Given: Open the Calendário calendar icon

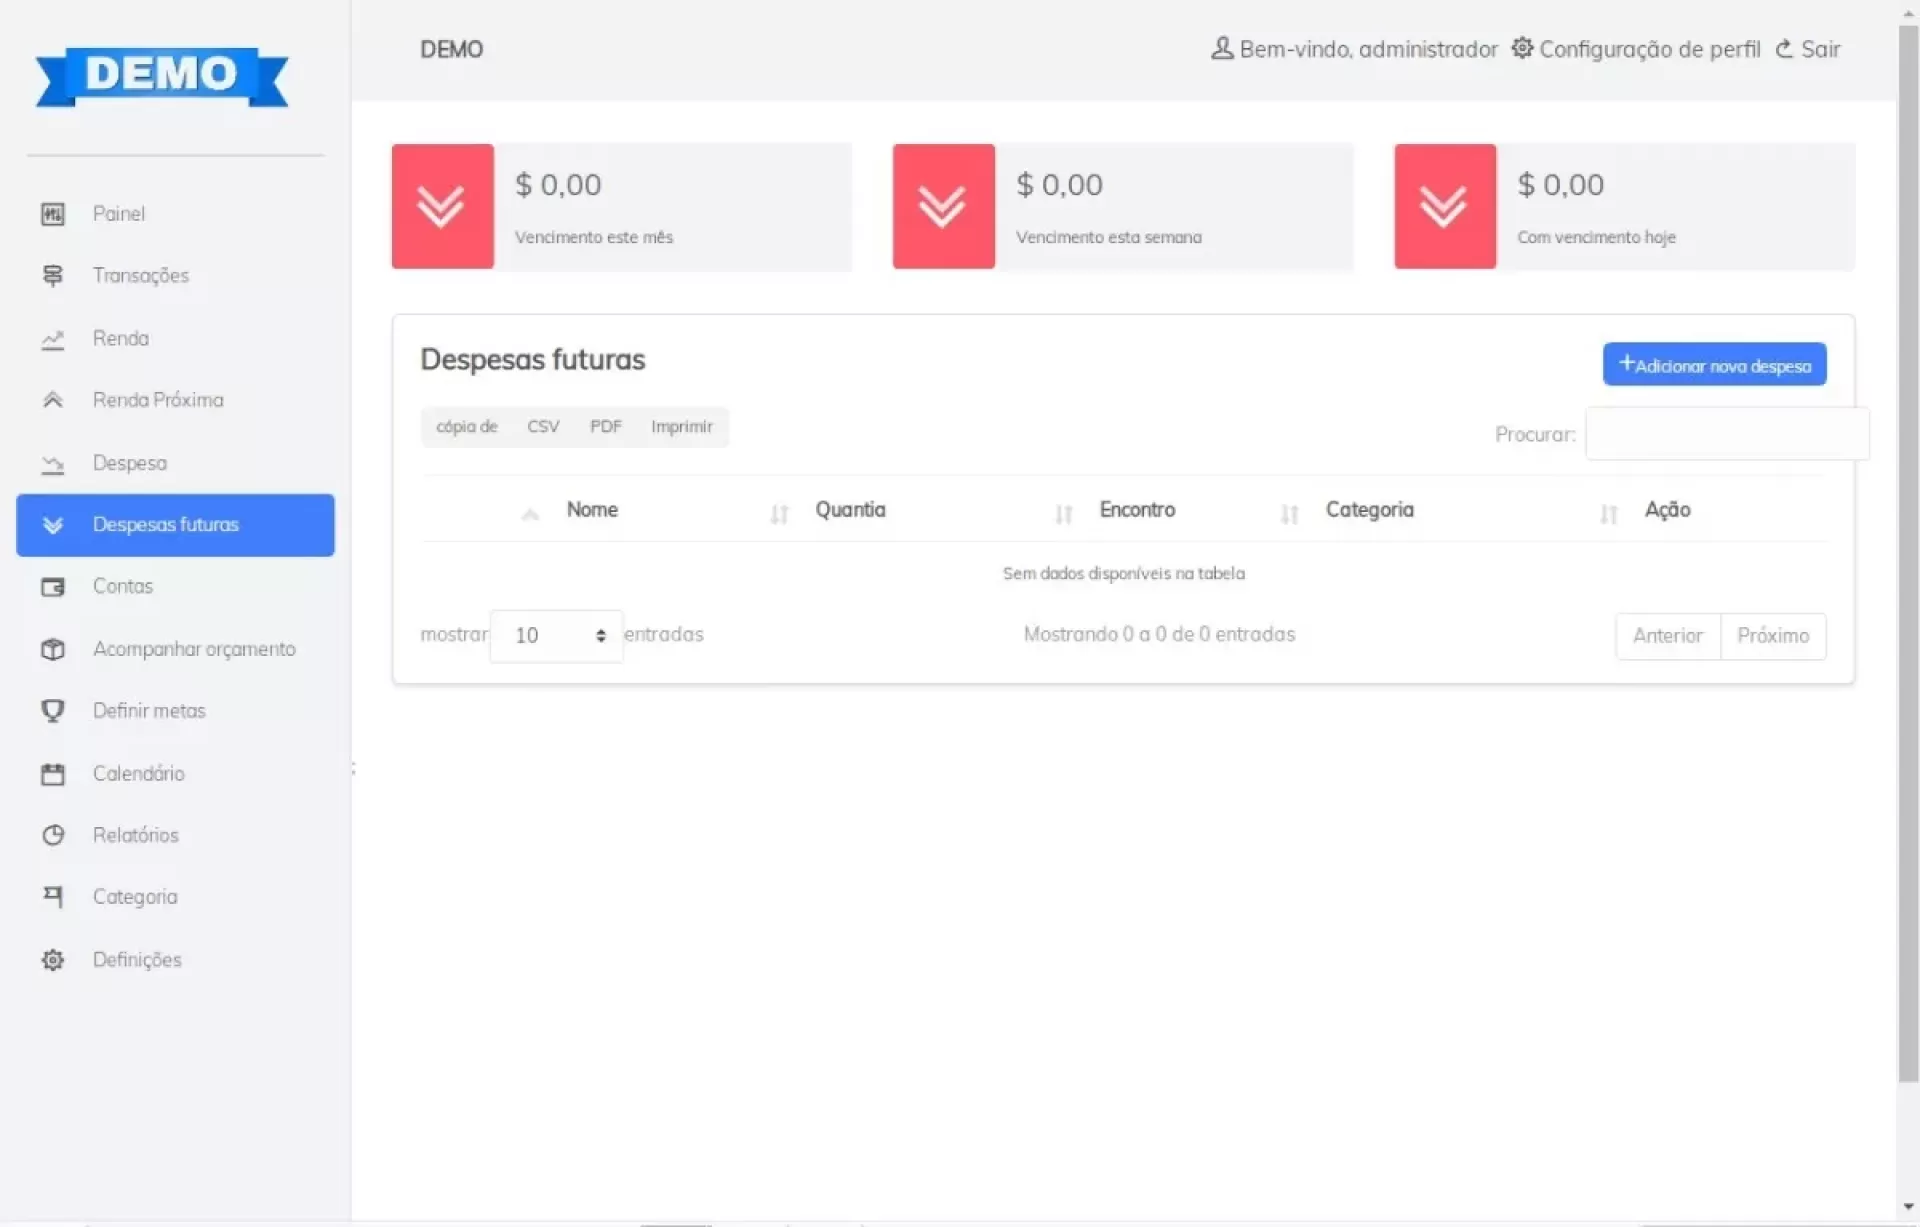Looking at the screenshot, I should (x=53, y=774).
